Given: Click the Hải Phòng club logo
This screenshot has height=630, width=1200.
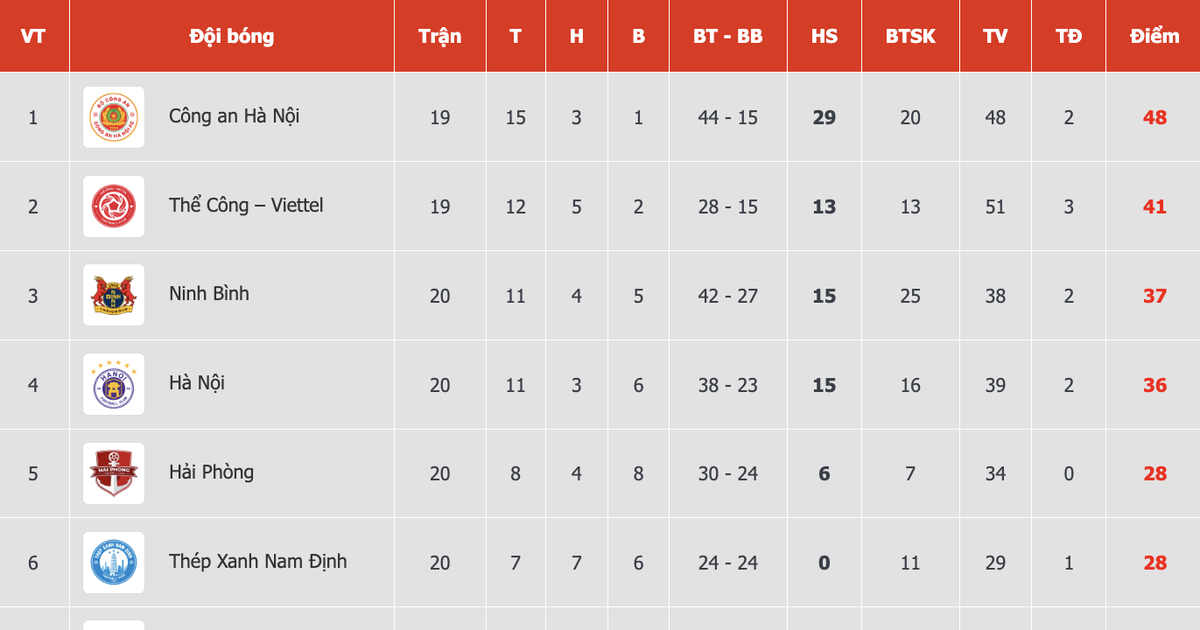Looking at the screenshot, I should [113, 473].
